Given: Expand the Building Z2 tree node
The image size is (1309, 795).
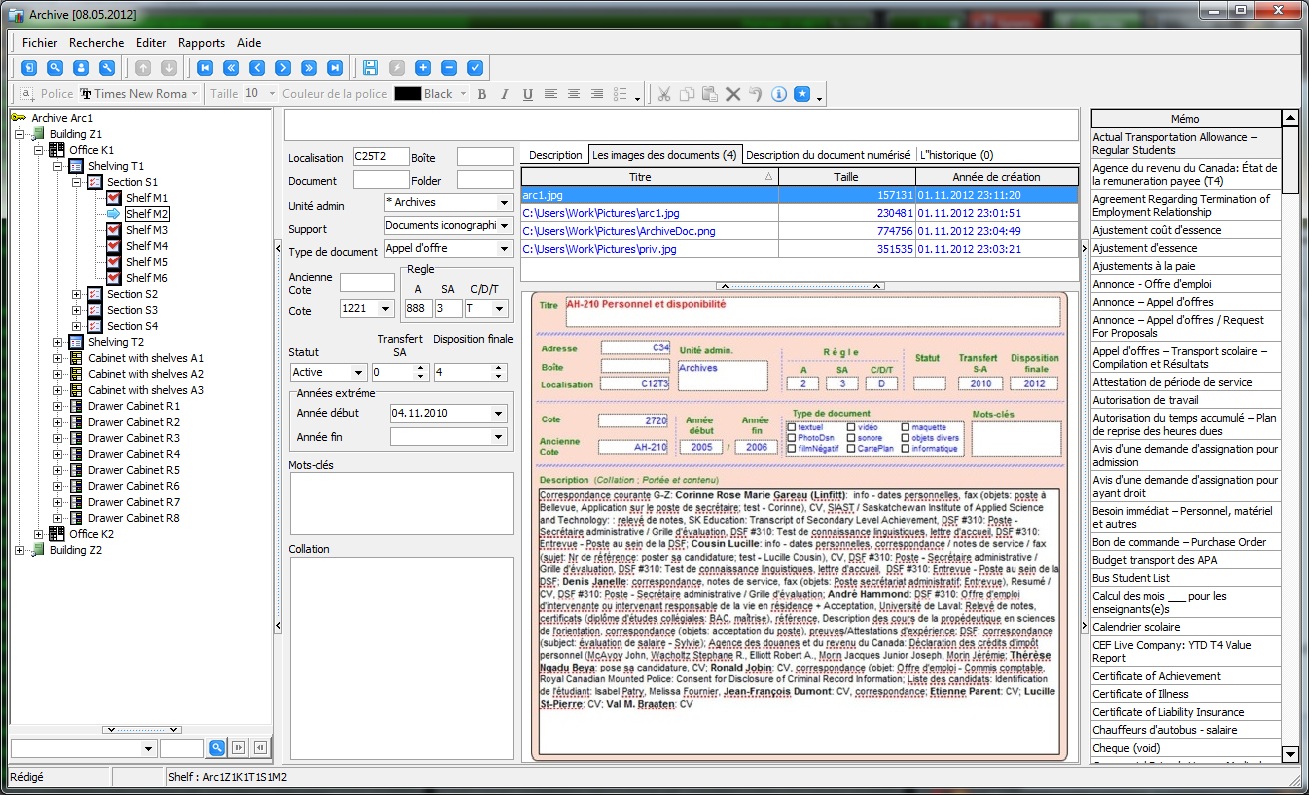Looking at the screenshot, I should tap(20, 550).
